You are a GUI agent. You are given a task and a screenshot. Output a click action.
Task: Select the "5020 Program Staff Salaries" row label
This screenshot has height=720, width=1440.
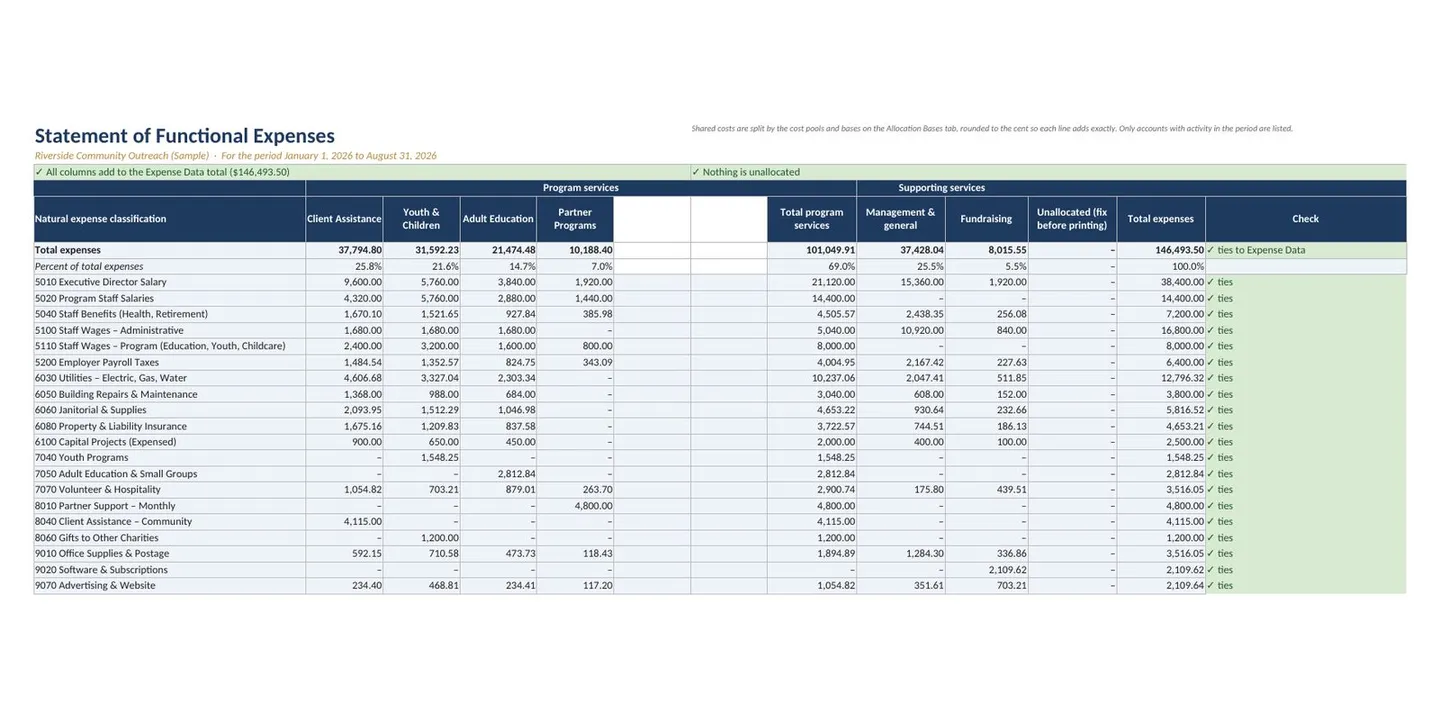95,298
